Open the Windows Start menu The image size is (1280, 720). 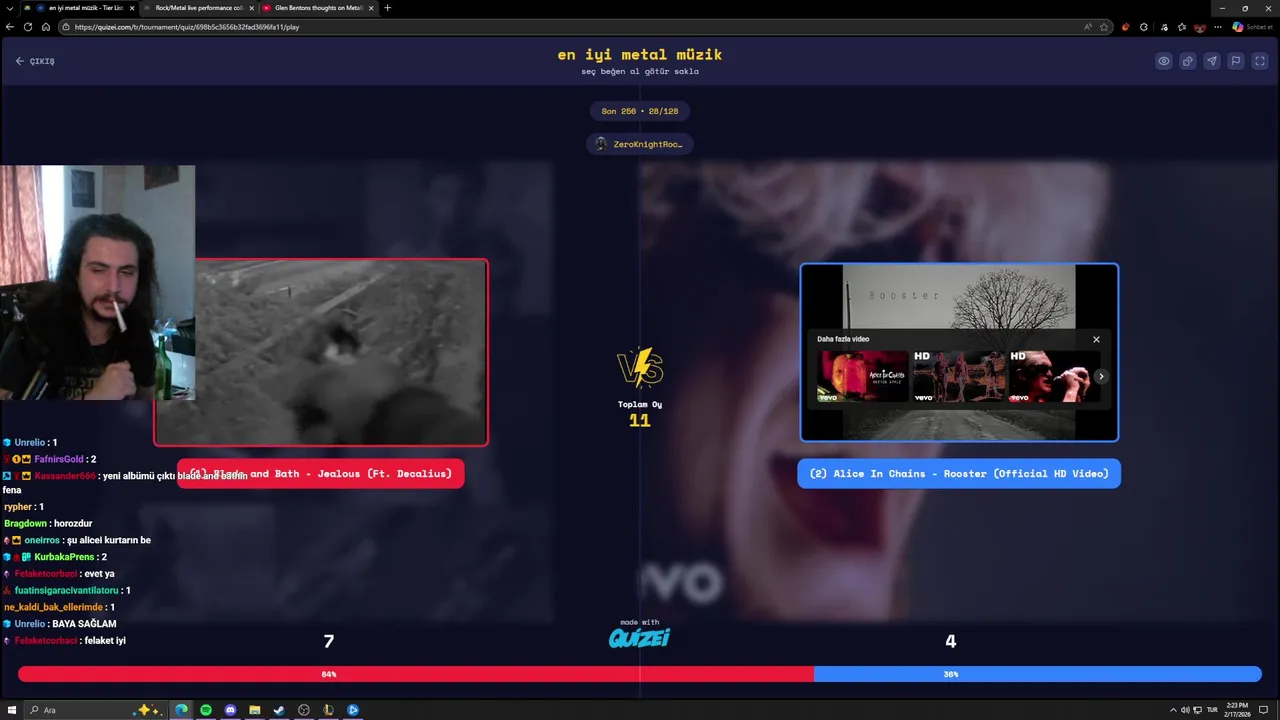11,710
